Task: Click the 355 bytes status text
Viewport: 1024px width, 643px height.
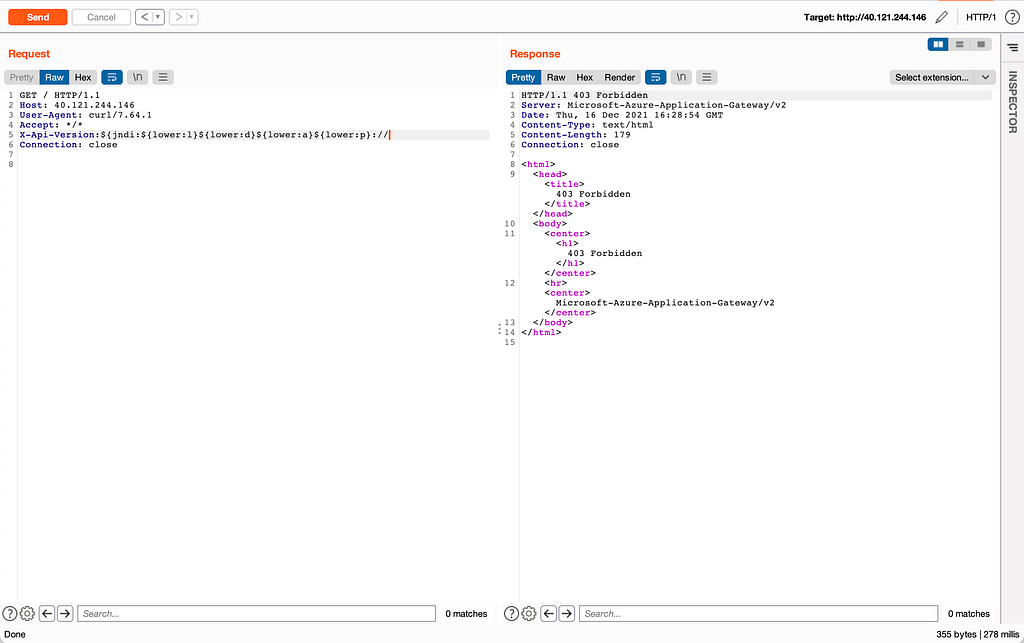Action: [x=956, y=634]
